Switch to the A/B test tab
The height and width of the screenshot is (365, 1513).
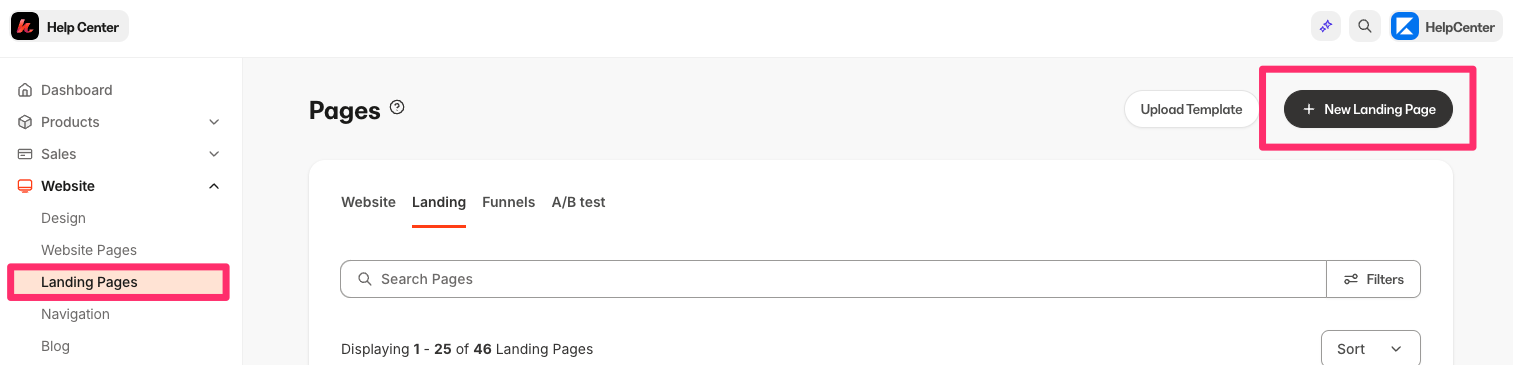[578, 202]
